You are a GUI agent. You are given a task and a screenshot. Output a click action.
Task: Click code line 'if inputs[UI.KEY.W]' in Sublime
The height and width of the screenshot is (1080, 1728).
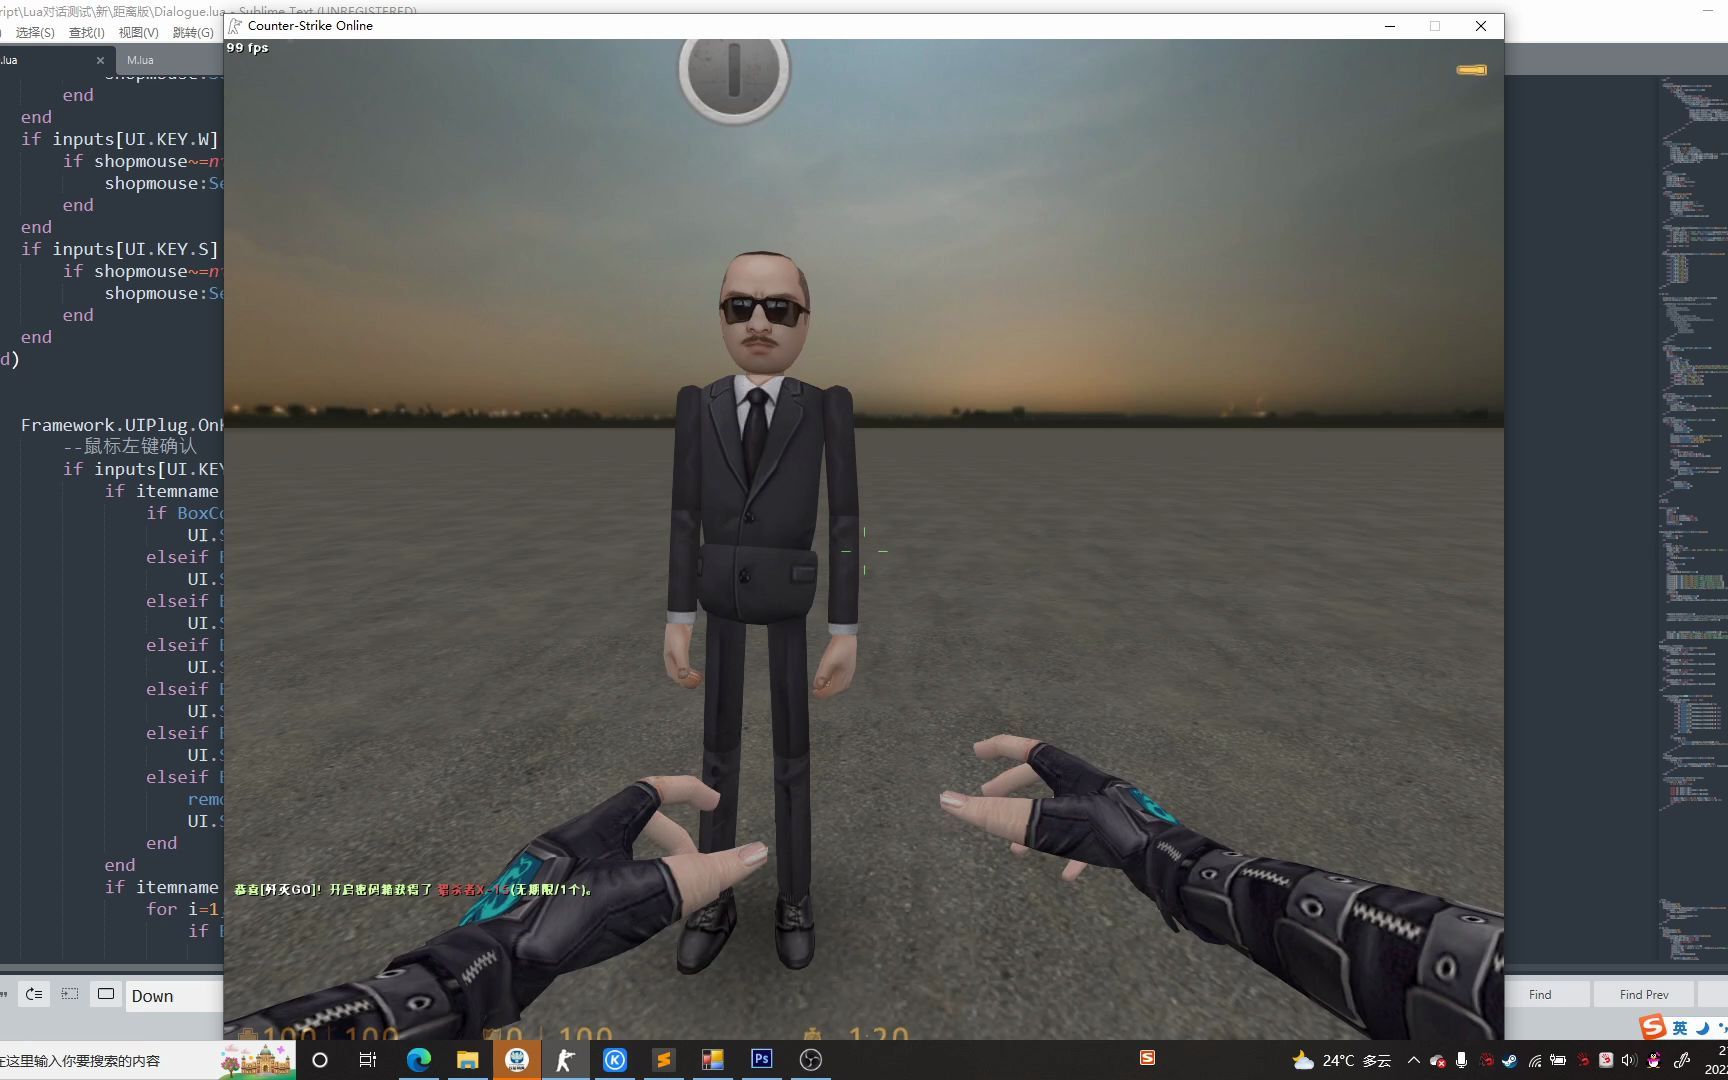120,139
